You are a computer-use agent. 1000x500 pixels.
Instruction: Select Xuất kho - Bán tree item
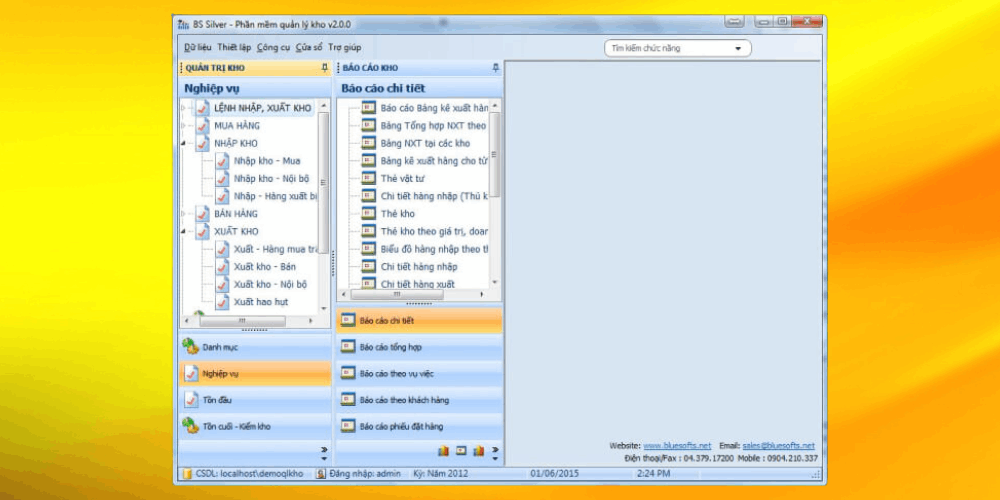(264, 267)
